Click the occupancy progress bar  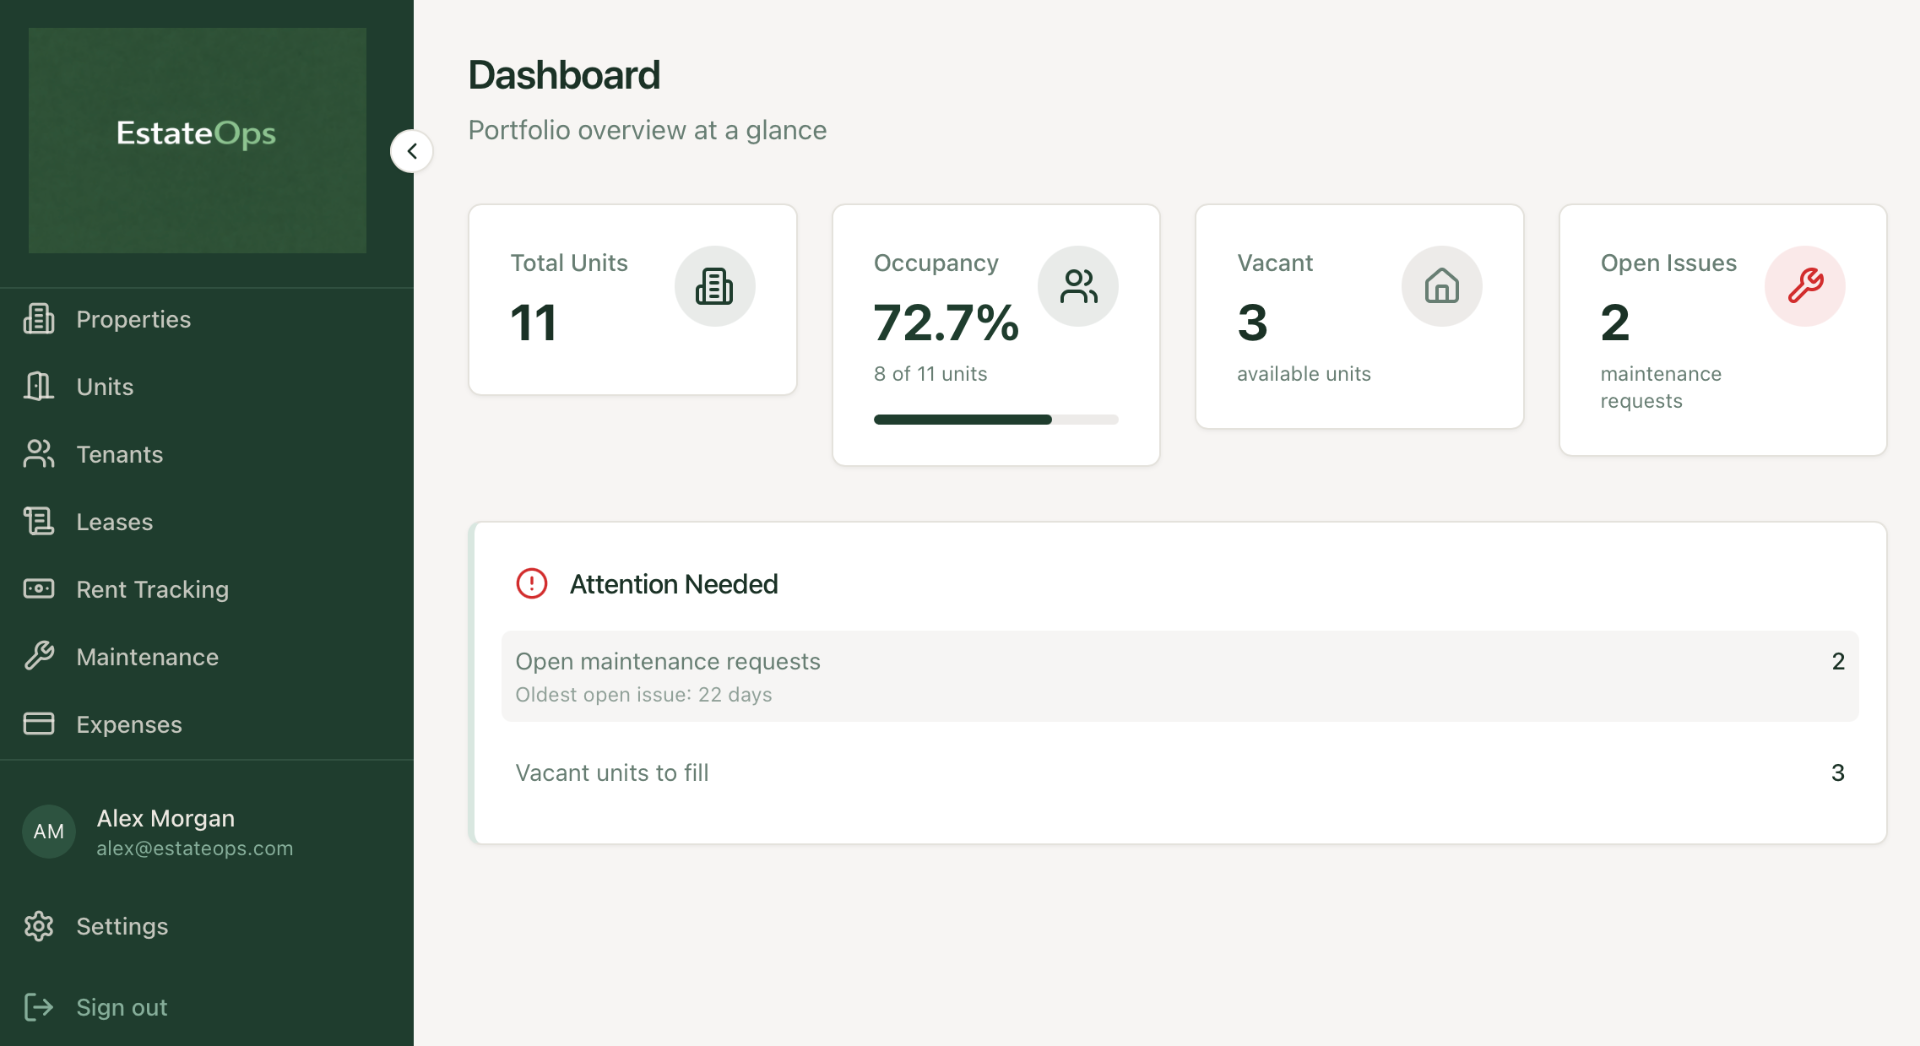[996, 420]
